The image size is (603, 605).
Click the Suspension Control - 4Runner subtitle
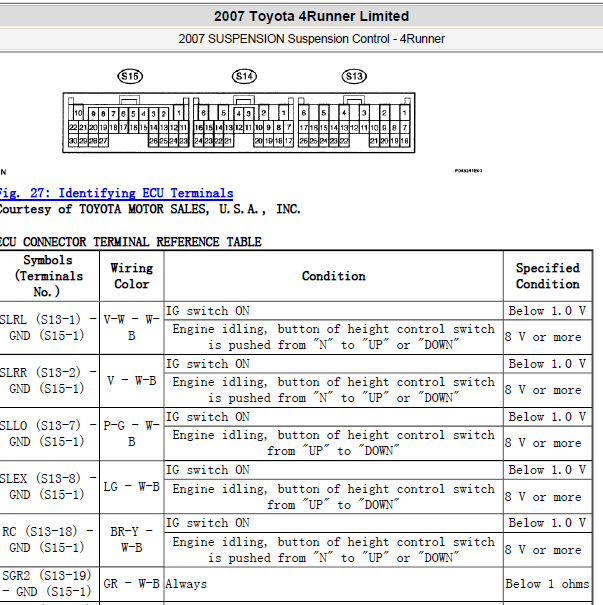(311, 39)
